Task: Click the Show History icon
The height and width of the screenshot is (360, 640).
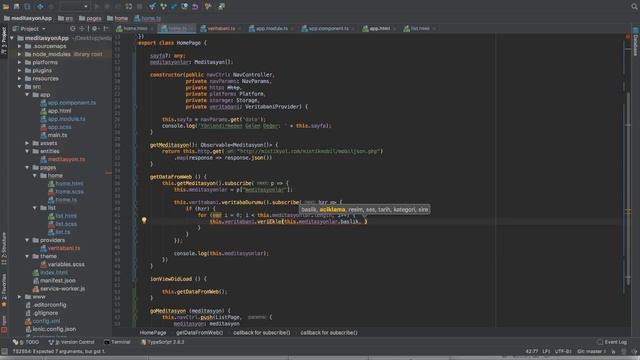Action: 184,7
